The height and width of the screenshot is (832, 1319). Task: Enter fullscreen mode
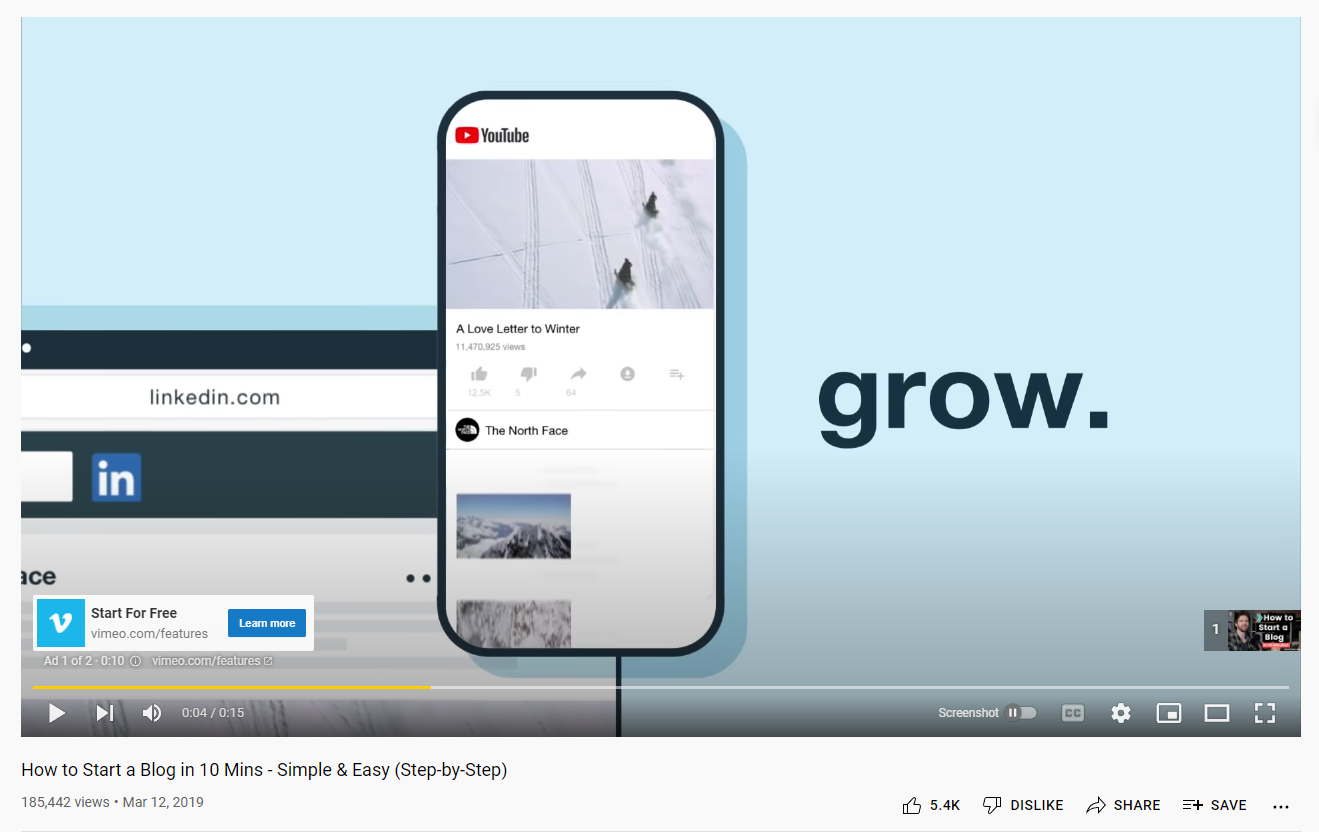1265,713
